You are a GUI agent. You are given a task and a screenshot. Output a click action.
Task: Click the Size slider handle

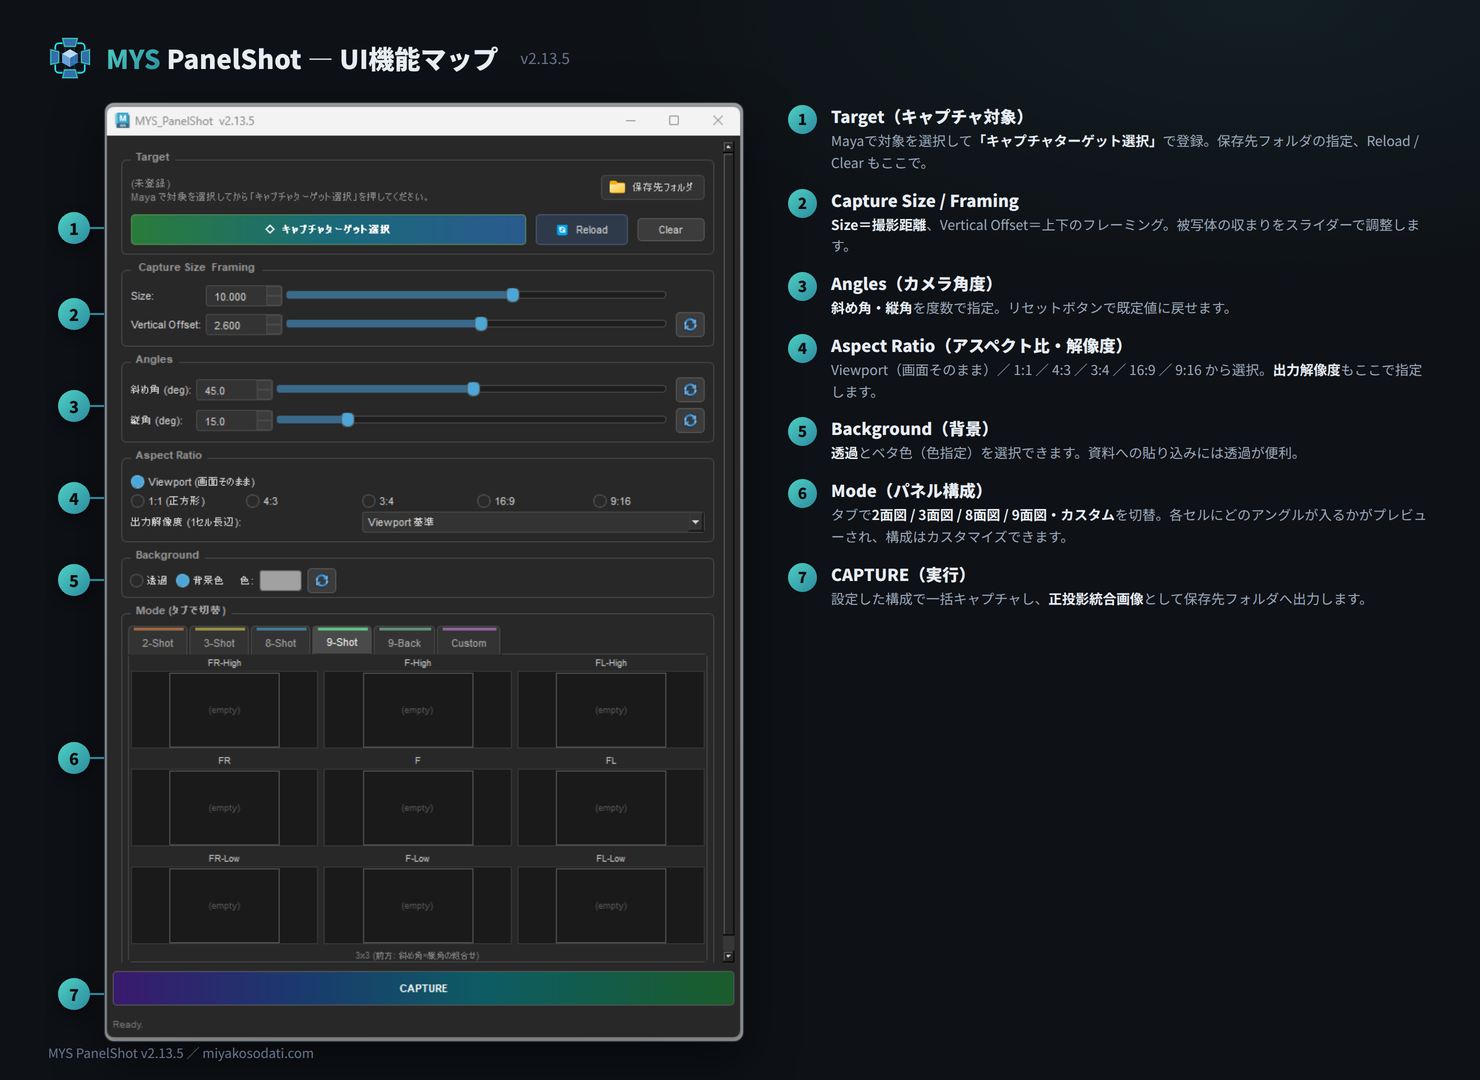click(x=513, y=295)
